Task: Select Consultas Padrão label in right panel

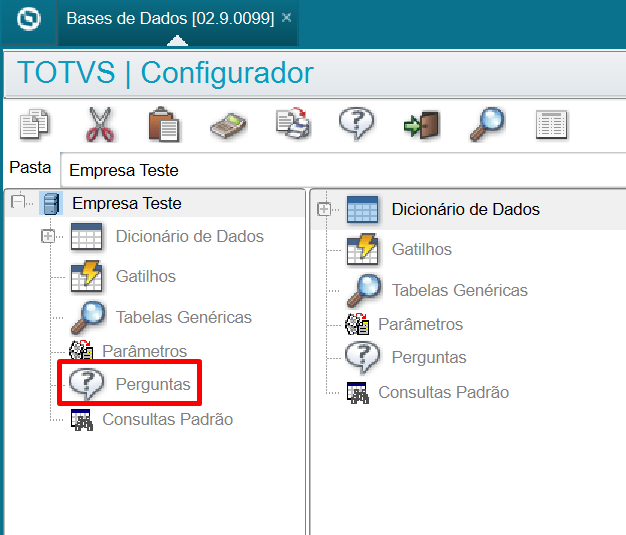Action: [444, 392]
